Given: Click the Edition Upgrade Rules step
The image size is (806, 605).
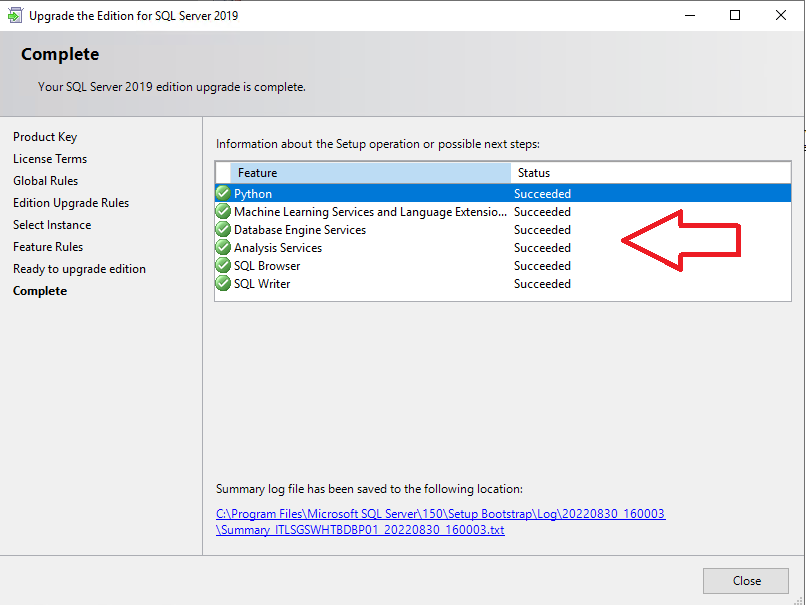Looking at the screenshot, I should [x=71, y=203].
